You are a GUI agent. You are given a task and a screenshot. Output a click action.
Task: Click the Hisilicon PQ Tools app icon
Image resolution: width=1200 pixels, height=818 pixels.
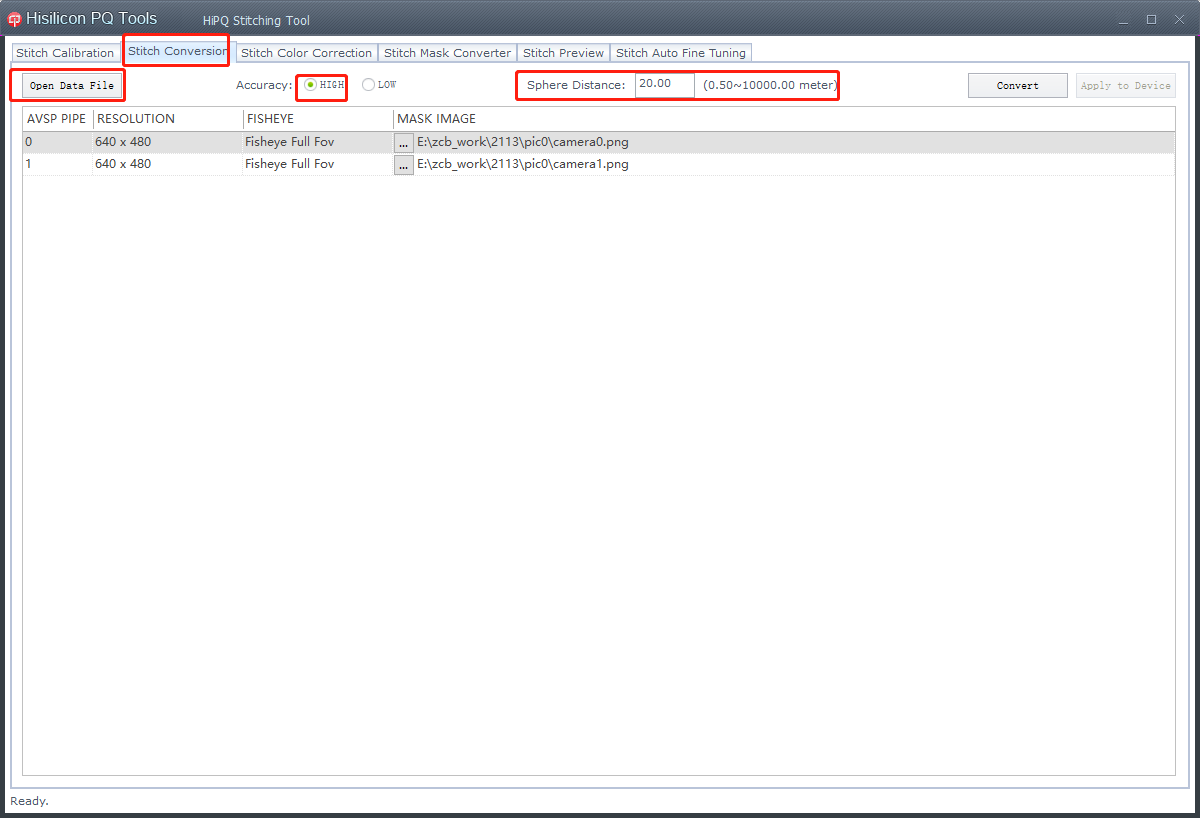[13, 17]
